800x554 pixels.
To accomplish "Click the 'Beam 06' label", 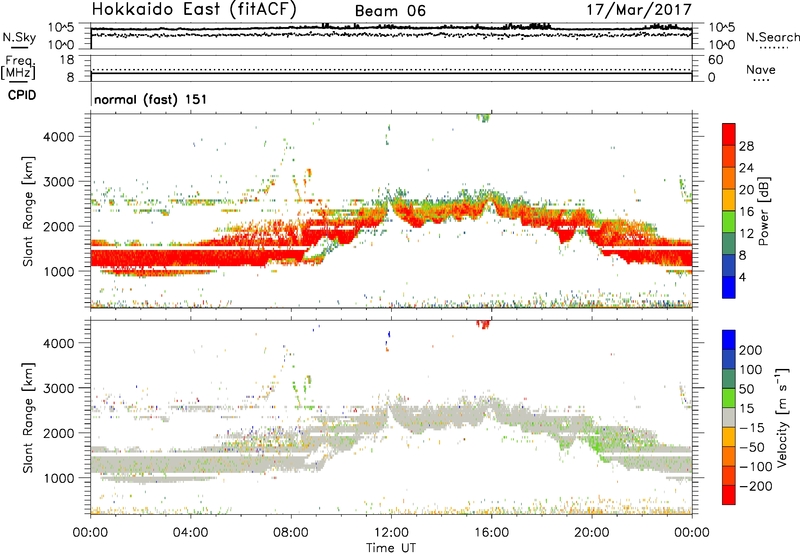I will click(390, 11).
